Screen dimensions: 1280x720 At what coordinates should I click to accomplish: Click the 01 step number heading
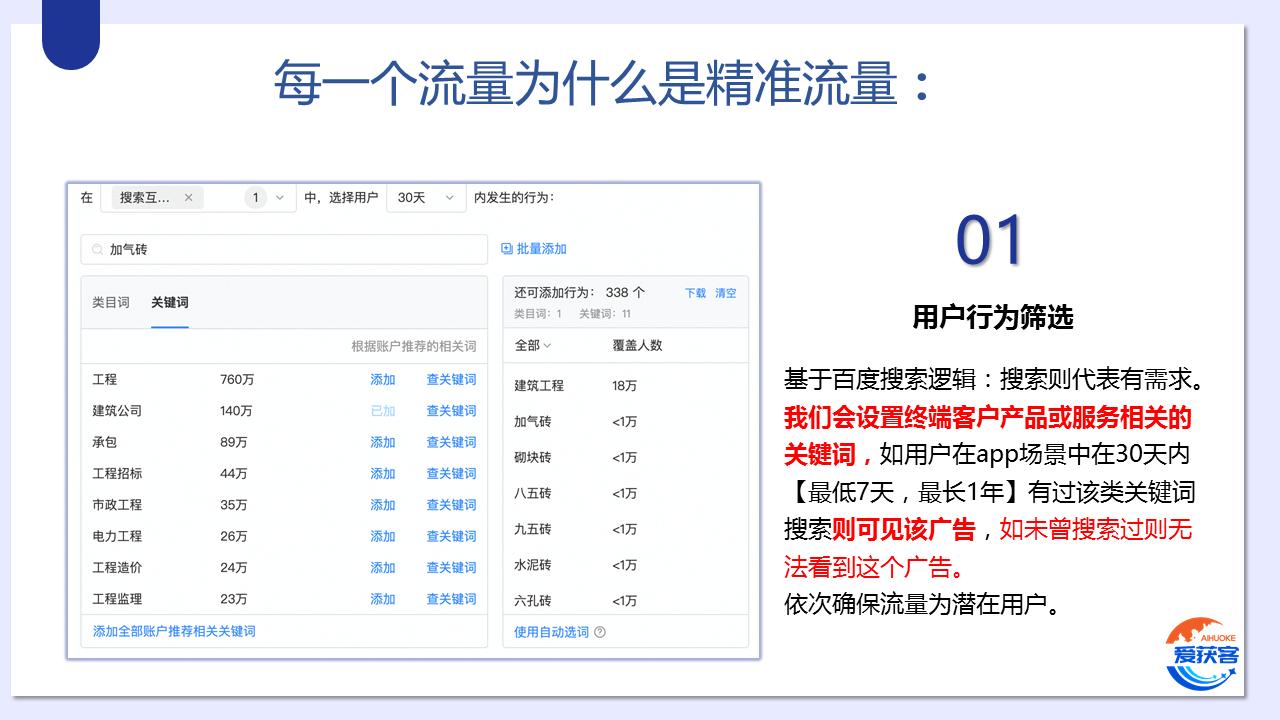(990, 241)
